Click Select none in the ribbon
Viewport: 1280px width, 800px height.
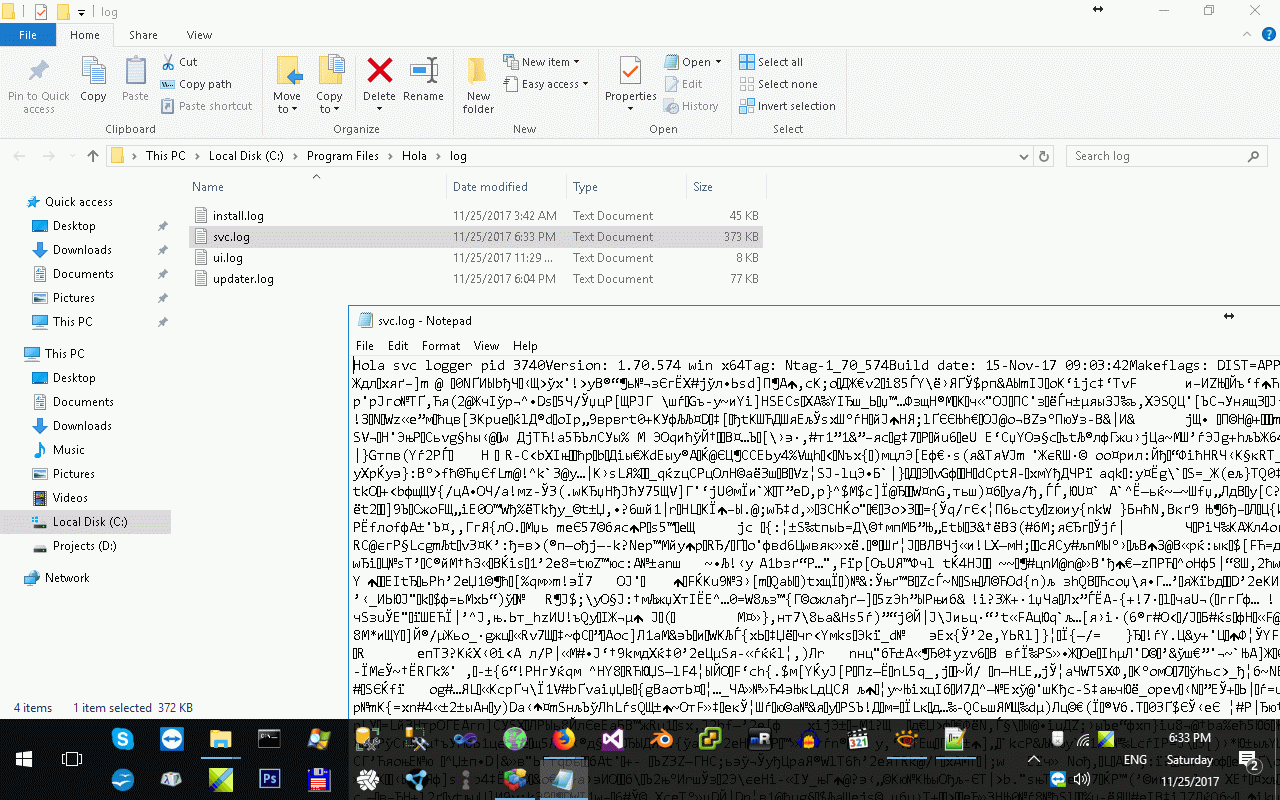point(778,84)
